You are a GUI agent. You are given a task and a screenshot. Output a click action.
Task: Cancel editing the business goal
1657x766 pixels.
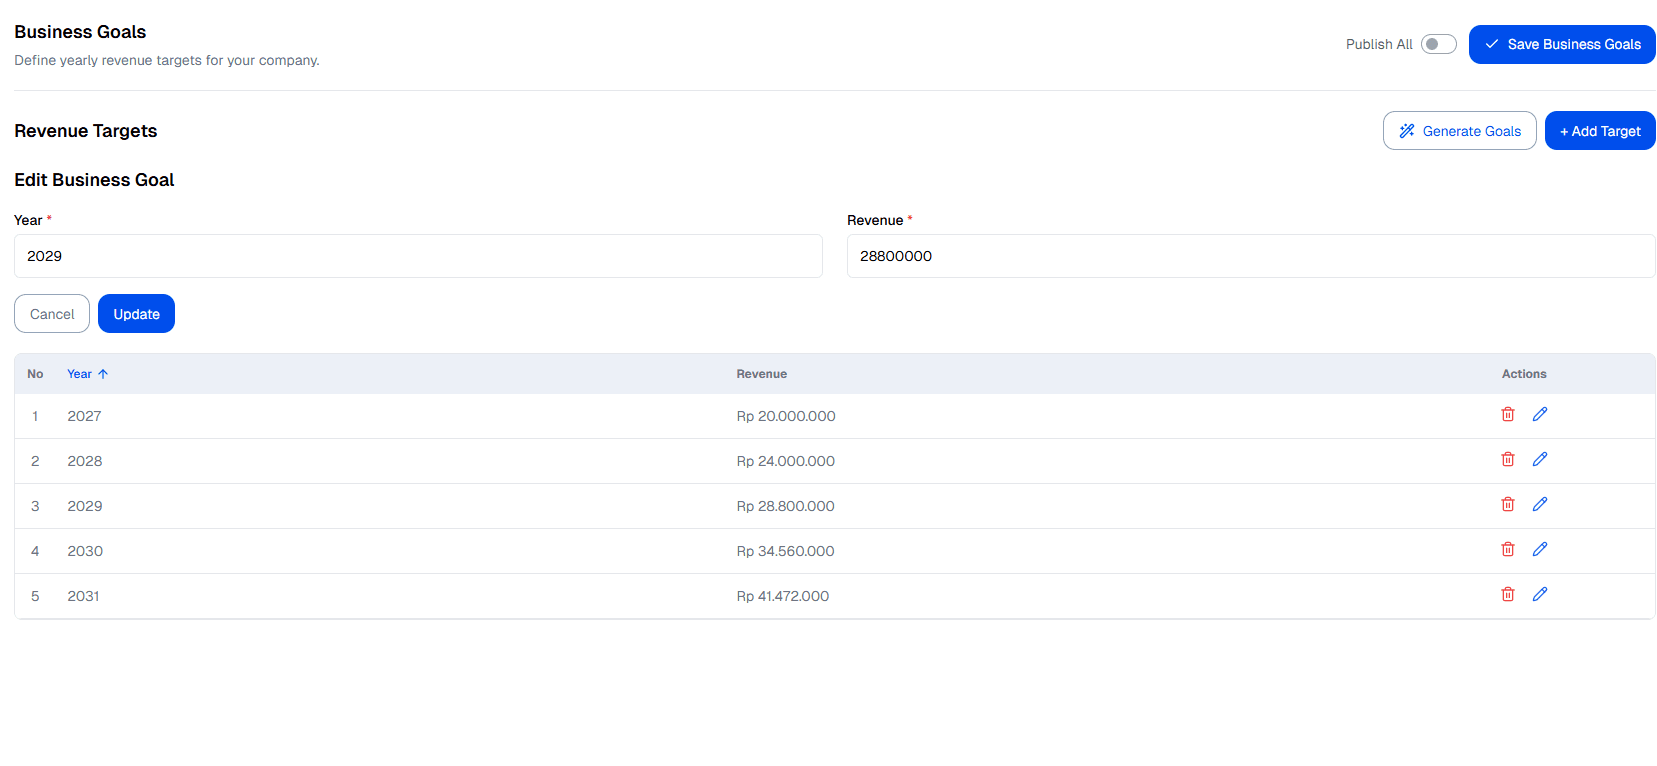52,314
